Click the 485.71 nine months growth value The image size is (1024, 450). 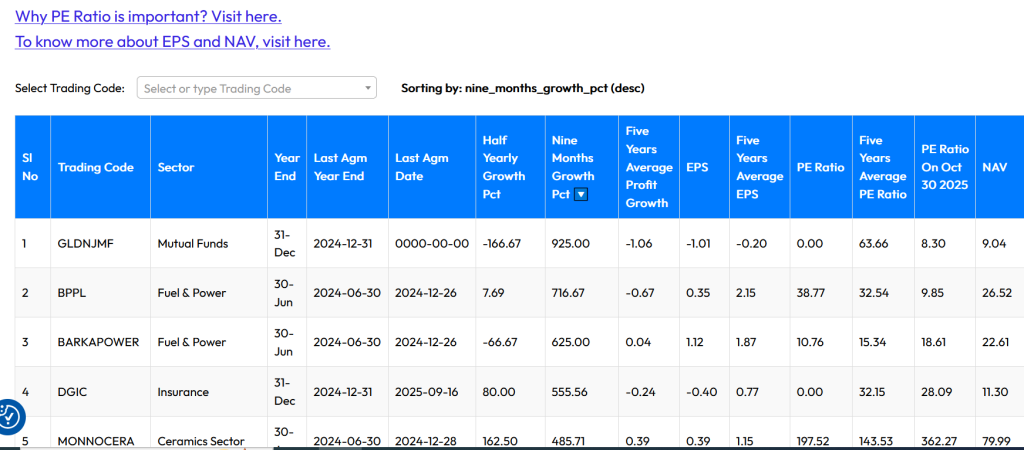pos(569,441)
